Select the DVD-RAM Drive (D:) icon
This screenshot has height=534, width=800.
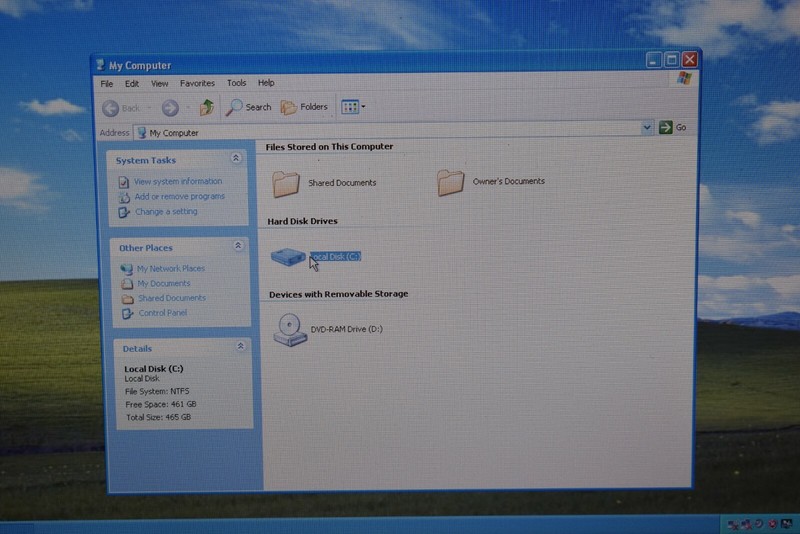pyautogui.click(x=290, y=330)
